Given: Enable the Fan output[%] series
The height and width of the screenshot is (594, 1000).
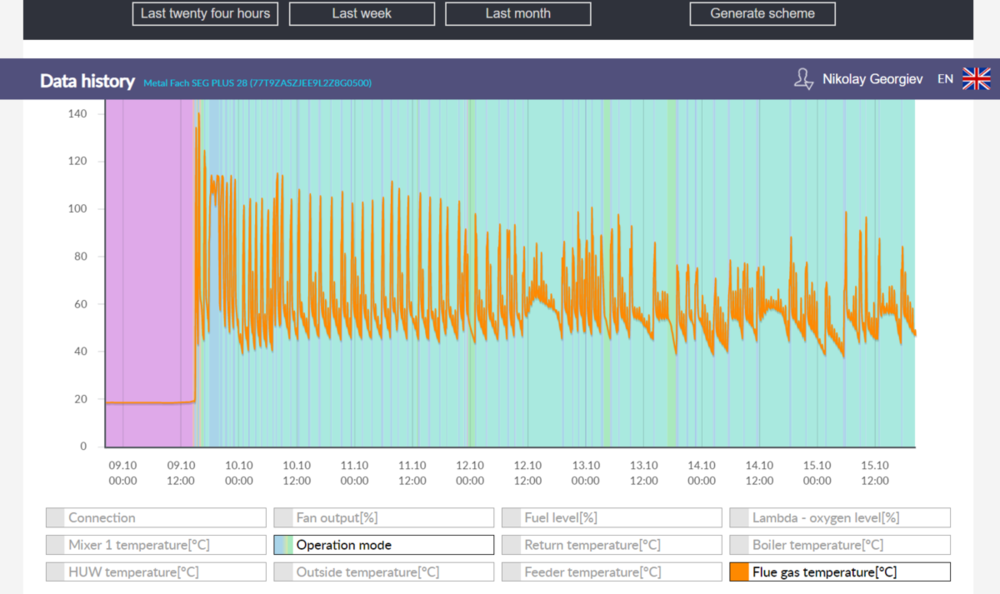Looking at the screenshot, I should click(x=383, y=518).
